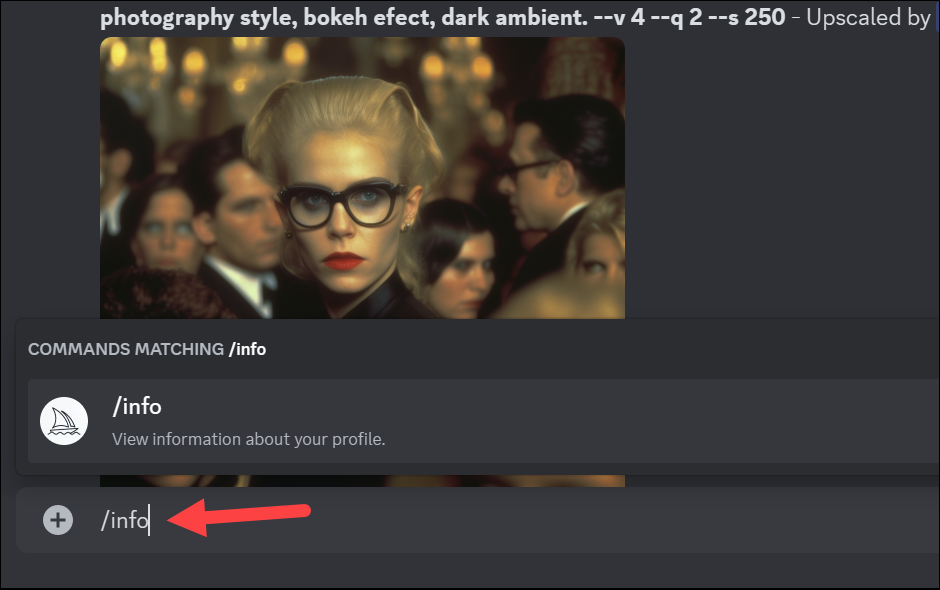940x590 pixels.
Task: Click the blue user mention after Upscaled by
Action: [937, 17]
